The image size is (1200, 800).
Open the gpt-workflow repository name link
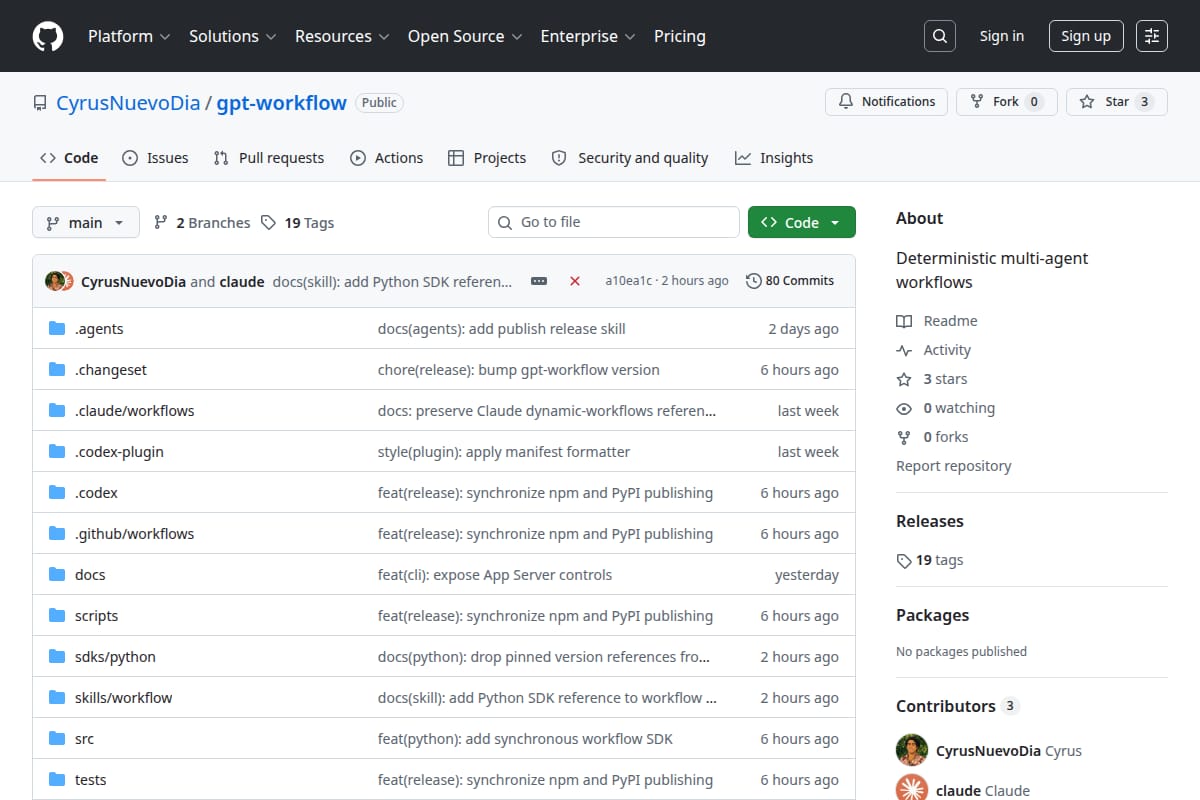pos(282,103)
